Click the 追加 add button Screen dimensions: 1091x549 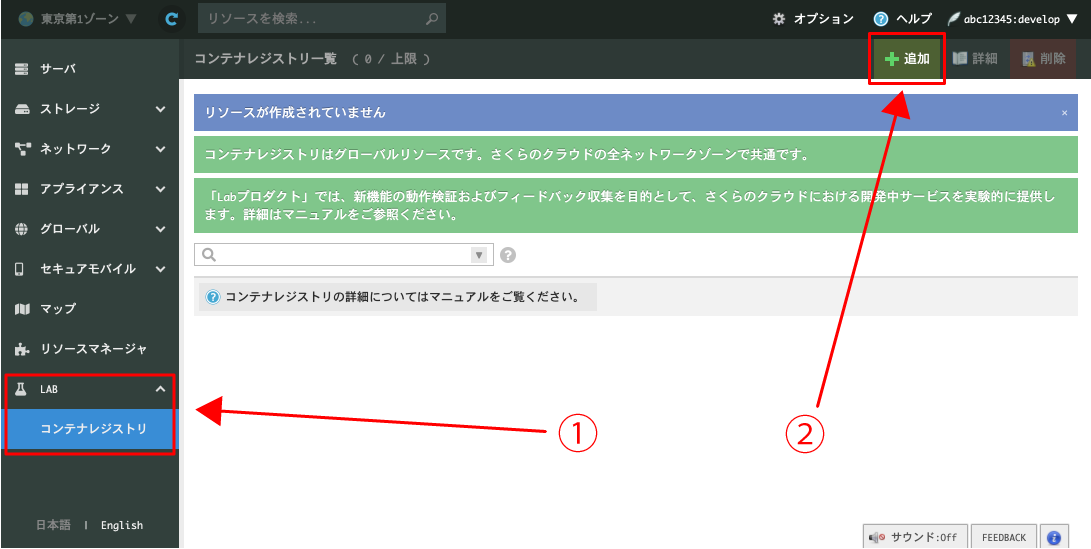[x=907, y=59]
